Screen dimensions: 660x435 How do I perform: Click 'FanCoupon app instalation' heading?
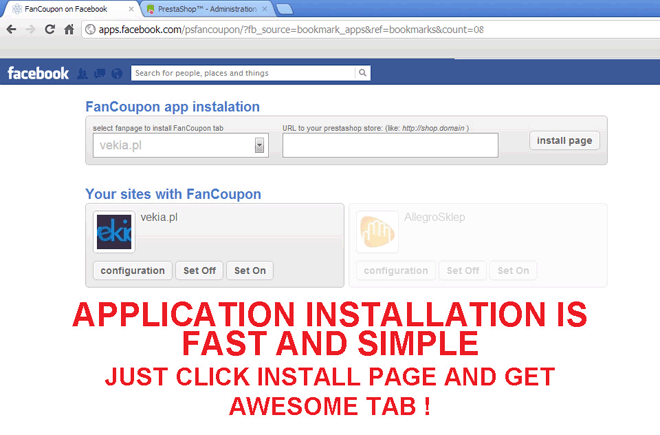coord(173,107)
